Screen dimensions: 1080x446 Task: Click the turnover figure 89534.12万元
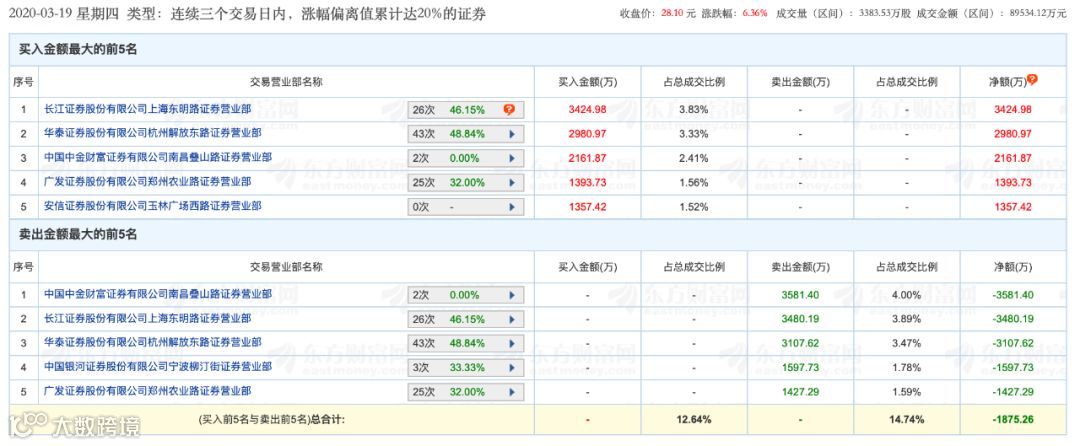(1037, 13)
